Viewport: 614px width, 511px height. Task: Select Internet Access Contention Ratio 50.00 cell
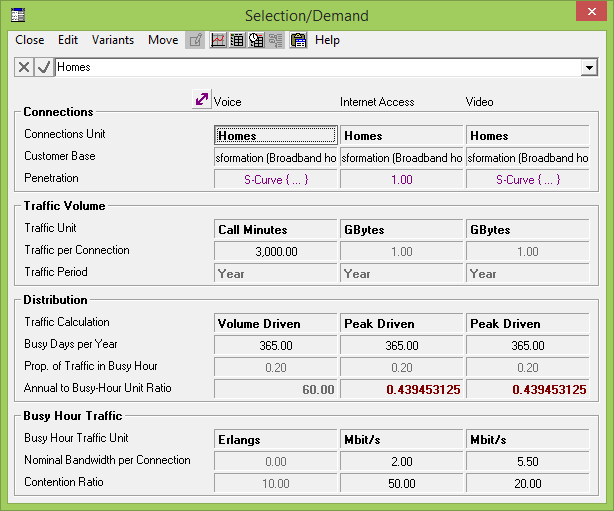(401, 484)
